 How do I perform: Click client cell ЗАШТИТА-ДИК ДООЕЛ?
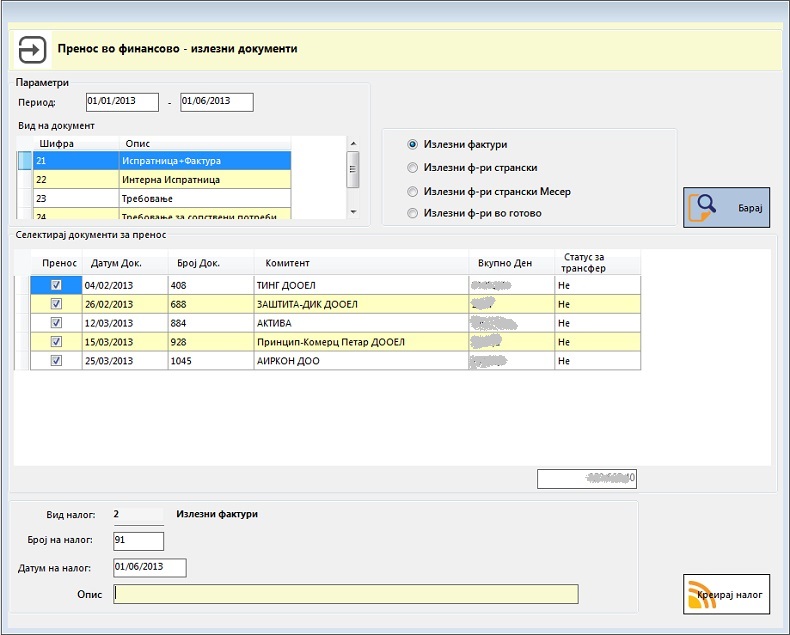tap(361, 304)
